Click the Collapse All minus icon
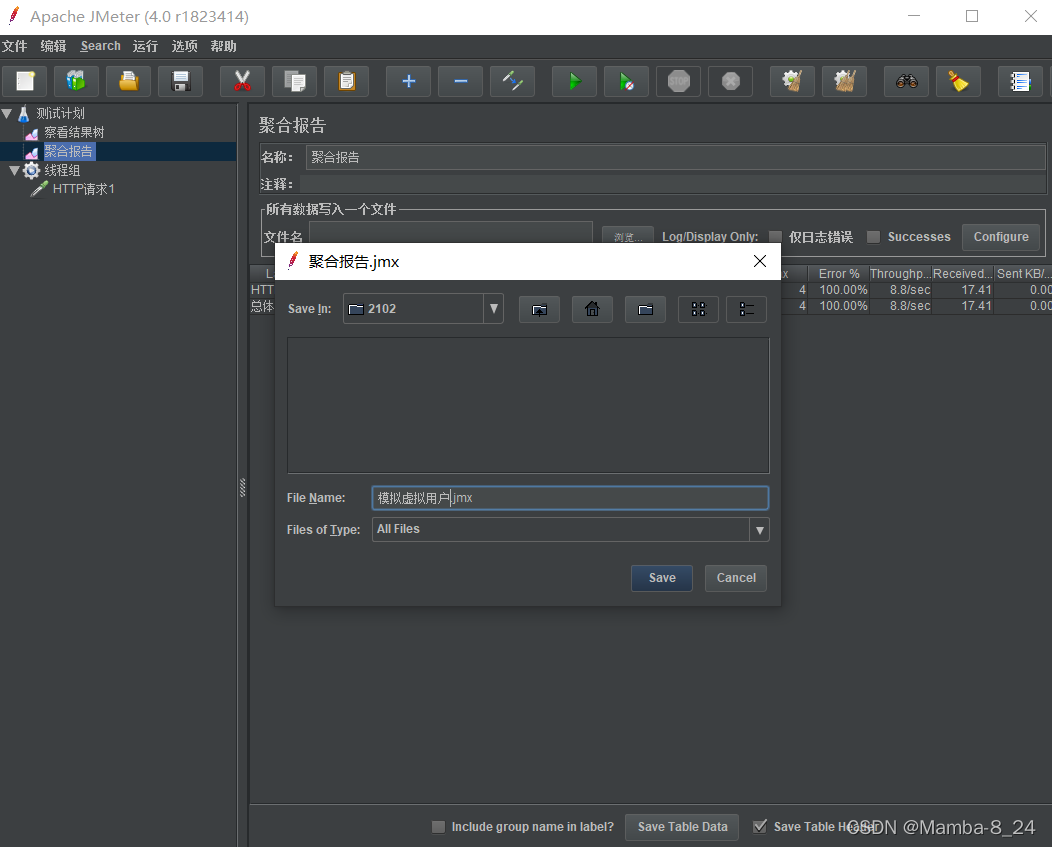 click(x=460, y=81)
